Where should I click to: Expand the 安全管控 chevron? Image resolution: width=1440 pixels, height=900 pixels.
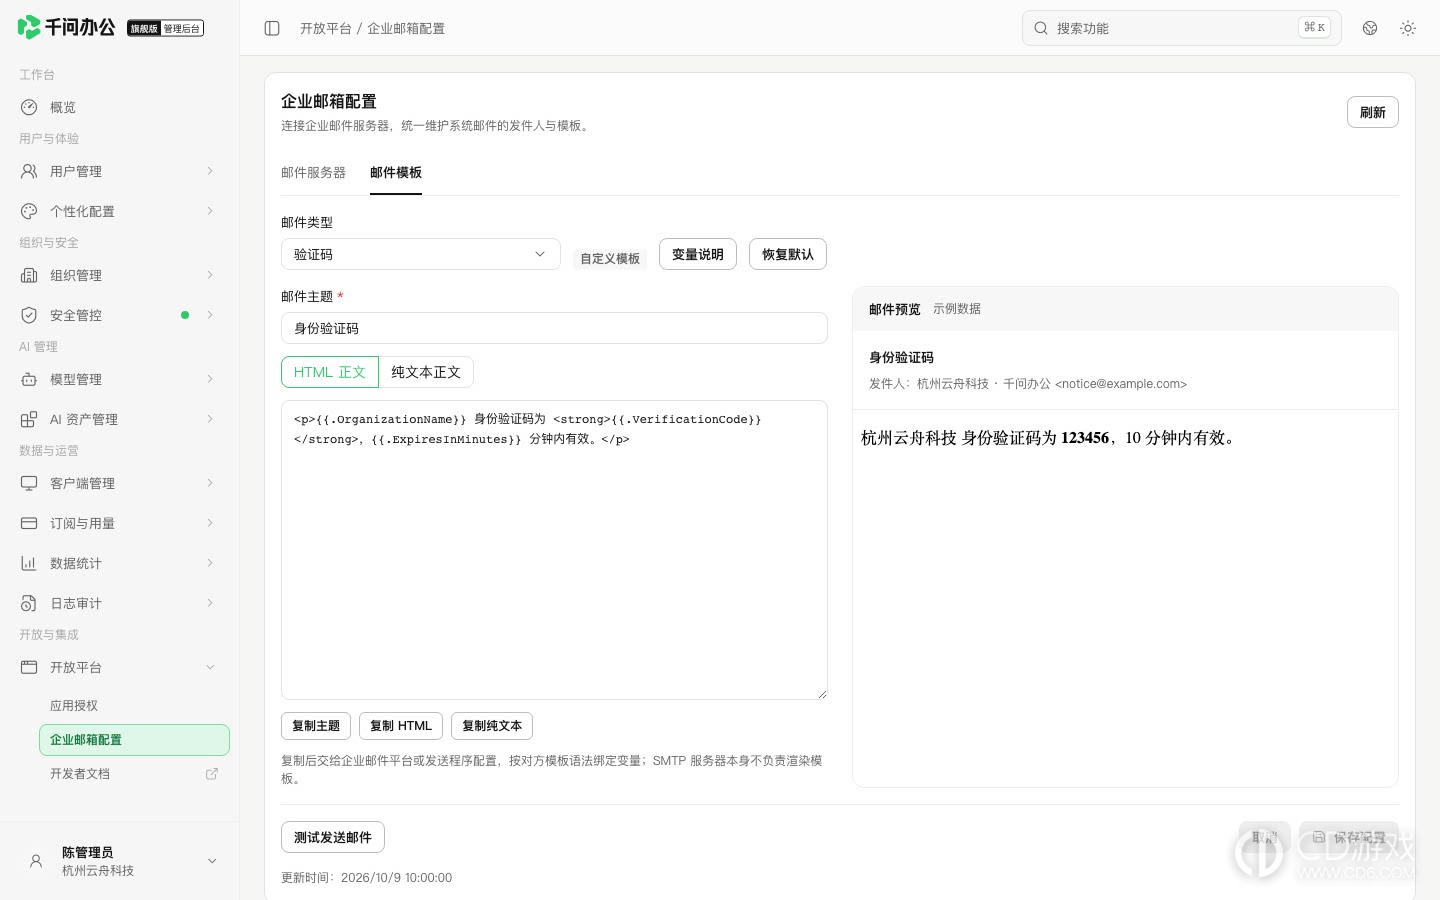coord(210,315)
